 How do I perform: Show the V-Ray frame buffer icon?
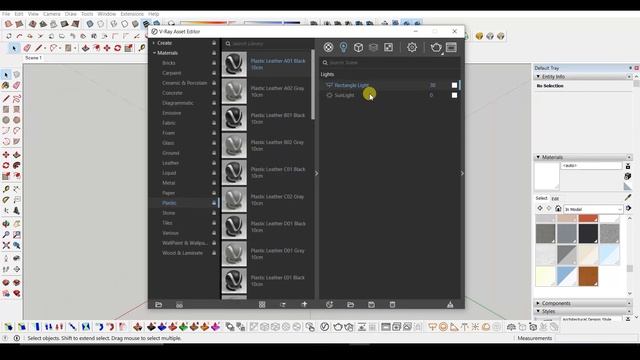click(451, 47)
